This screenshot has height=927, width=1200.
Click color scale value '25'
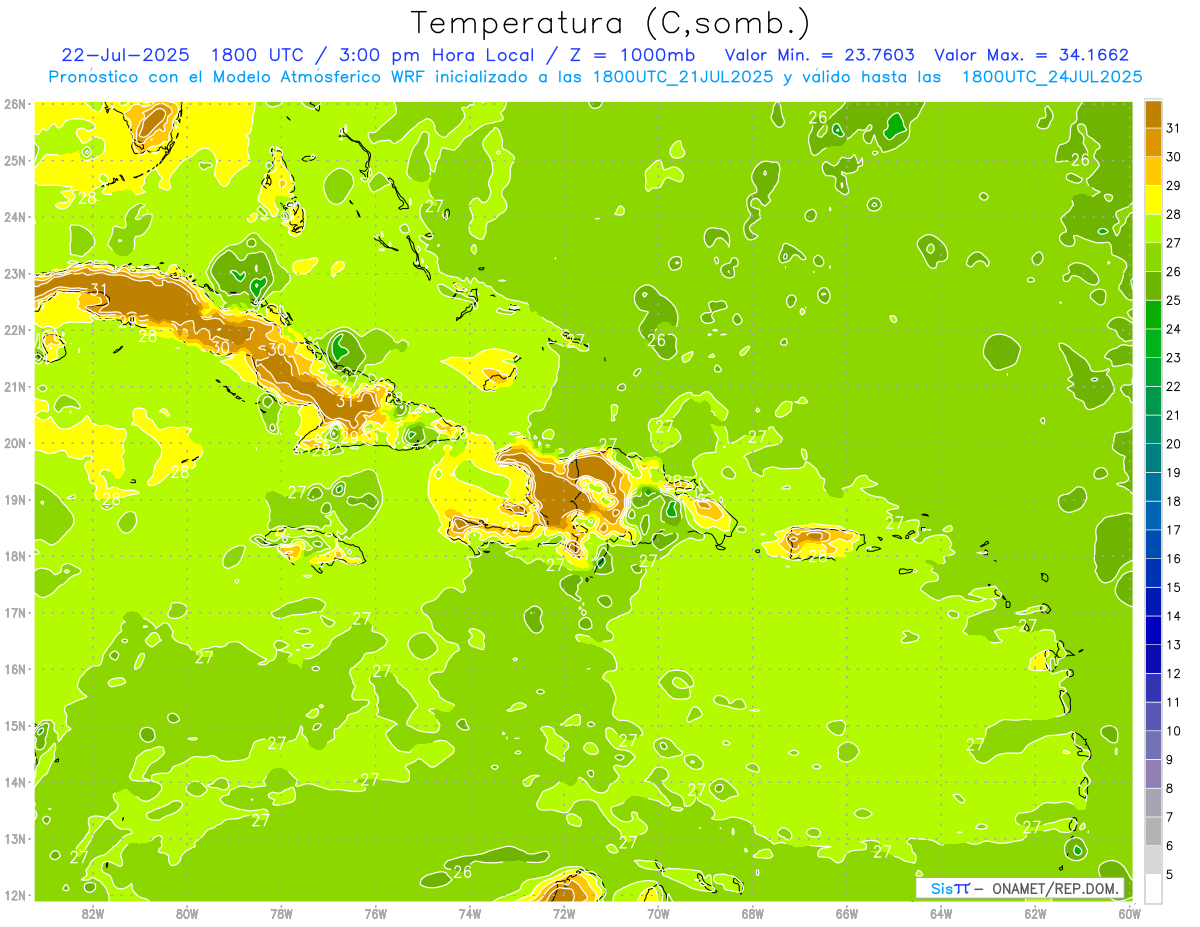[x=1174, y=300]
